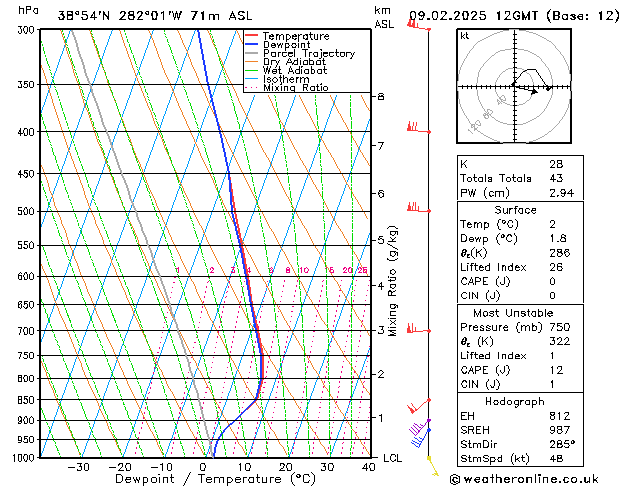
Task: Click the SREH value 987
Action: (560, 430)
